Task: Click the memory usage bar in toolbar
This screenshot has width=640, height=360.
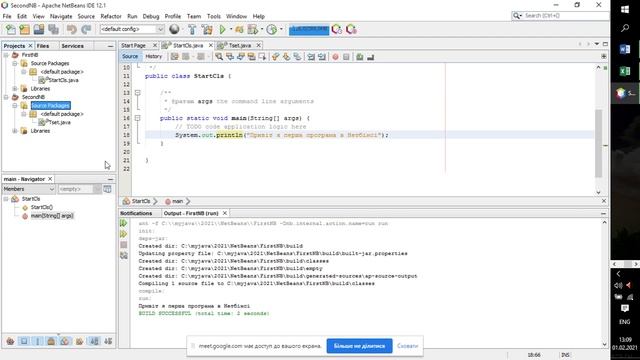Action: [x=309, y=29]
